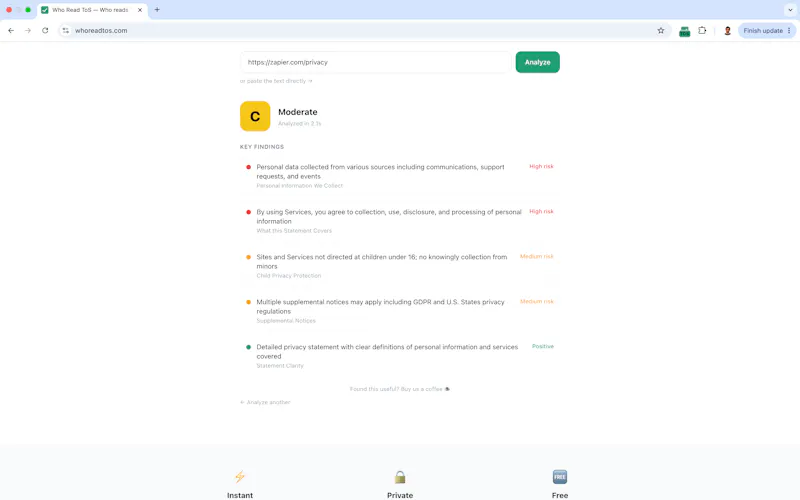
Task: Click High risk label for By using Services
Action: click(x=541, y=211)
